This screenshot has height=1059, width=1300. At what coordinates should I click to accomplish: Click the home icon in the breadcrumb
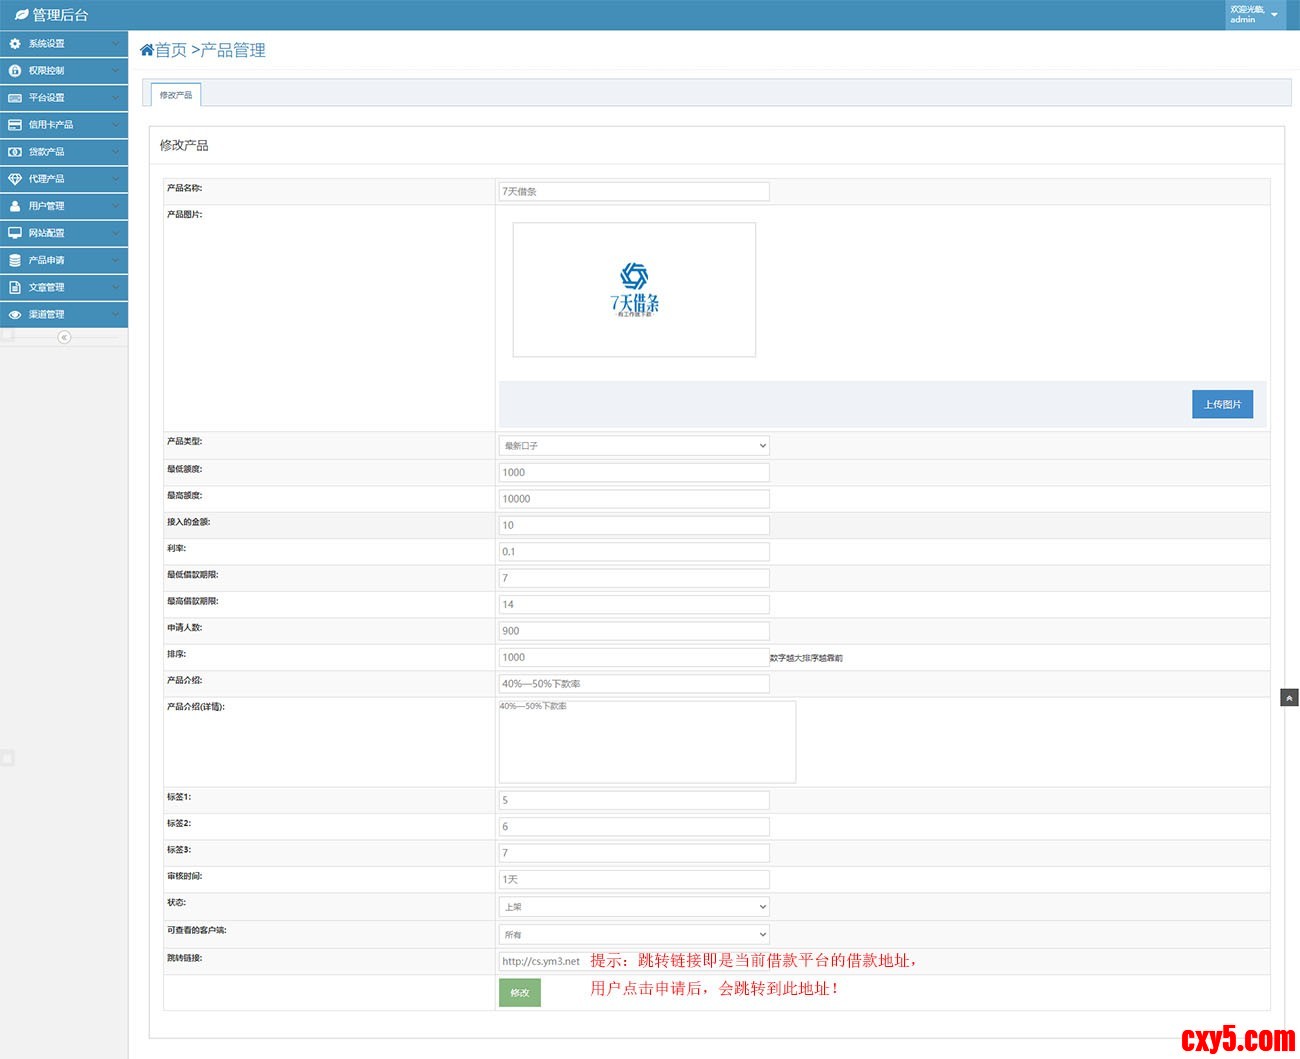click(x=147, y=50)
